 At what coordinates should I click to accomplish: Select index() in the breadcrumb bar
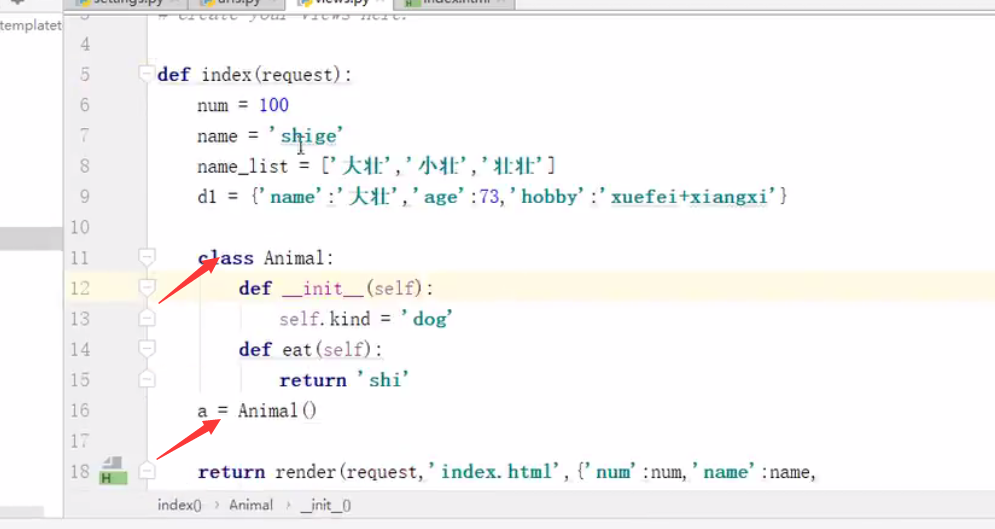point(180,505)
